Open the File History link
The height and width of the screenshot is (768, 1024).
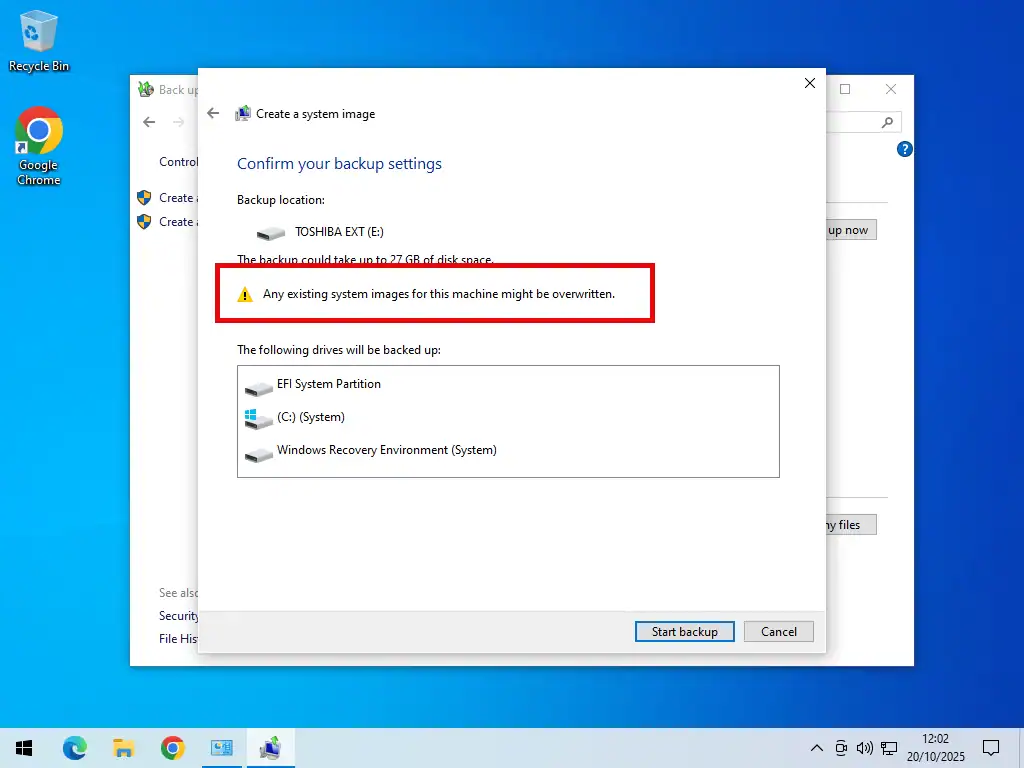[176, 639]
